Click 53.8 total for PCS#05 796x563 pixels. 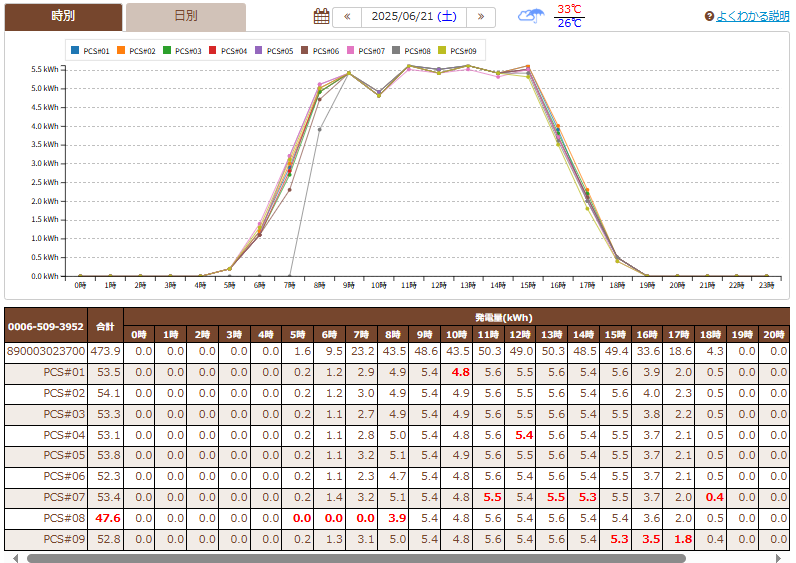106,455
